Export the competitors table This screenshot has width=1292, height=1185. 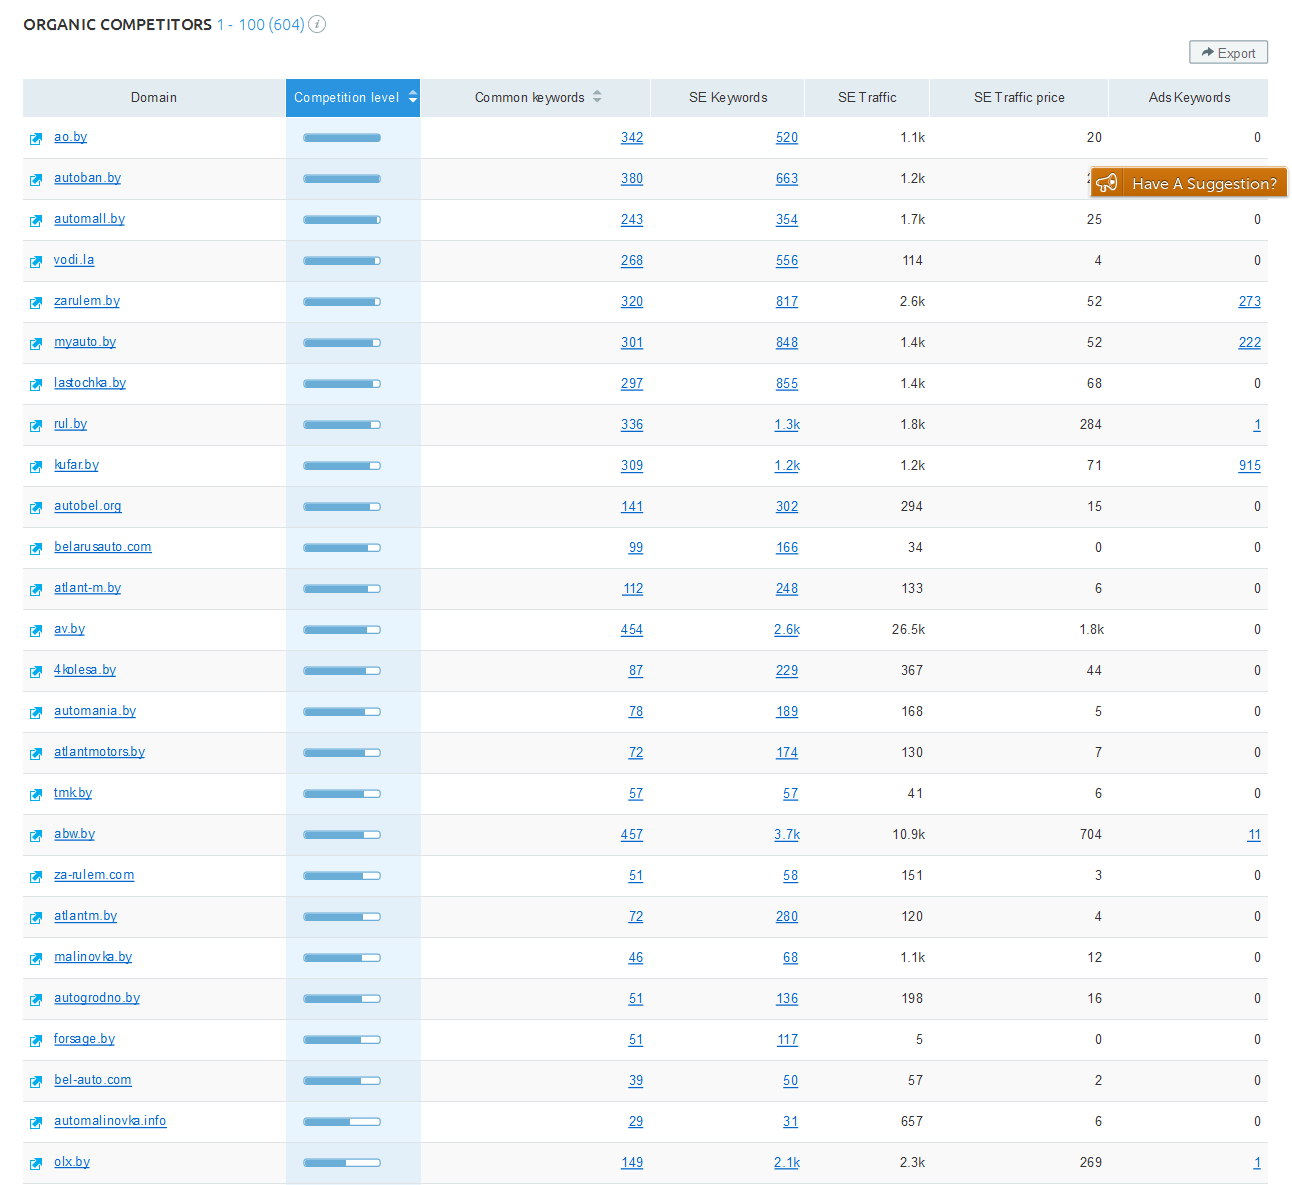pyautogui.click(x=1228, y=53)
